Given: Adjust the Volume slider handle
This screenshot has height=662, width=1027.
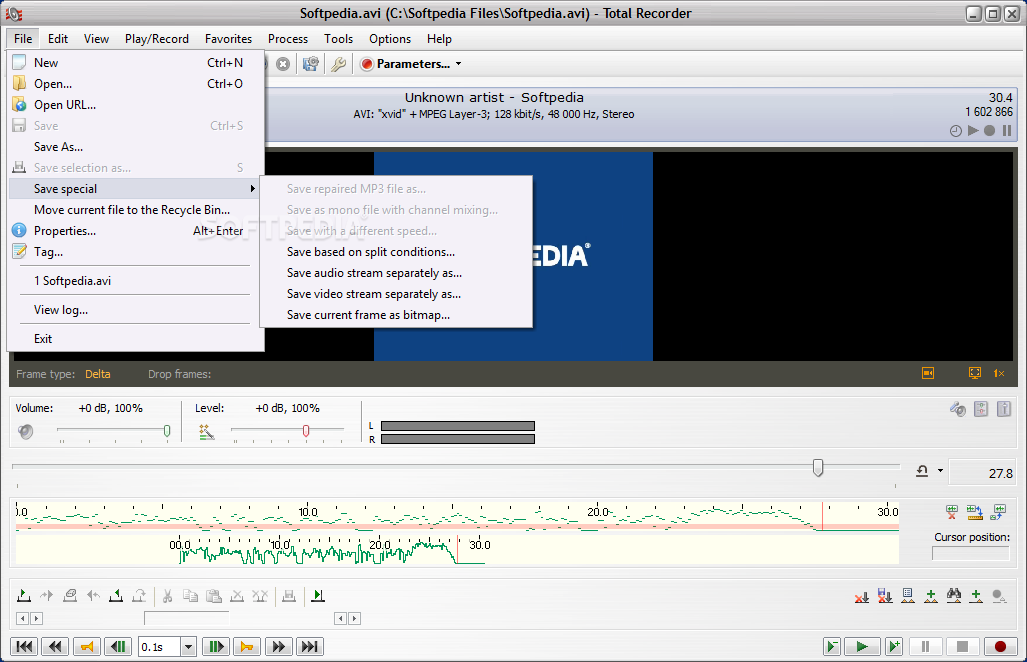Looking at the screenshot, I should (167, 430).
